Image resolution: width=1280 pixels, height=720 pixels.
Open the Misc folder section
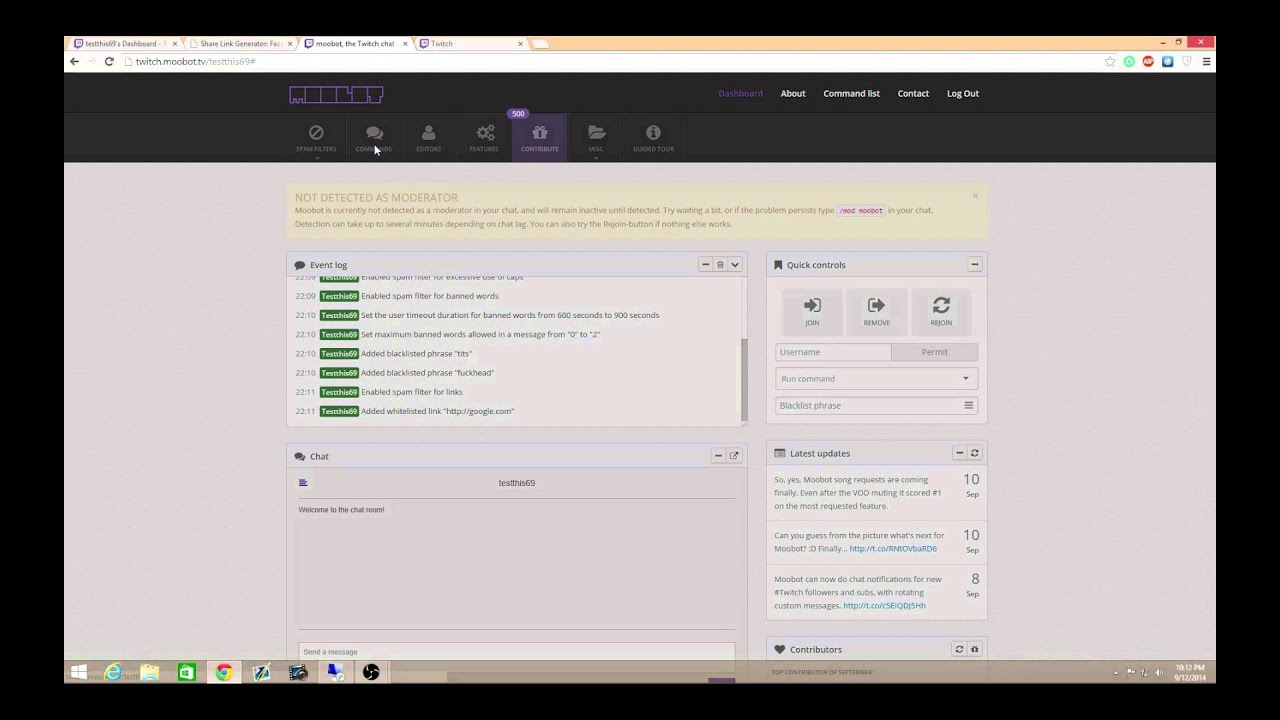coord(596,138)
